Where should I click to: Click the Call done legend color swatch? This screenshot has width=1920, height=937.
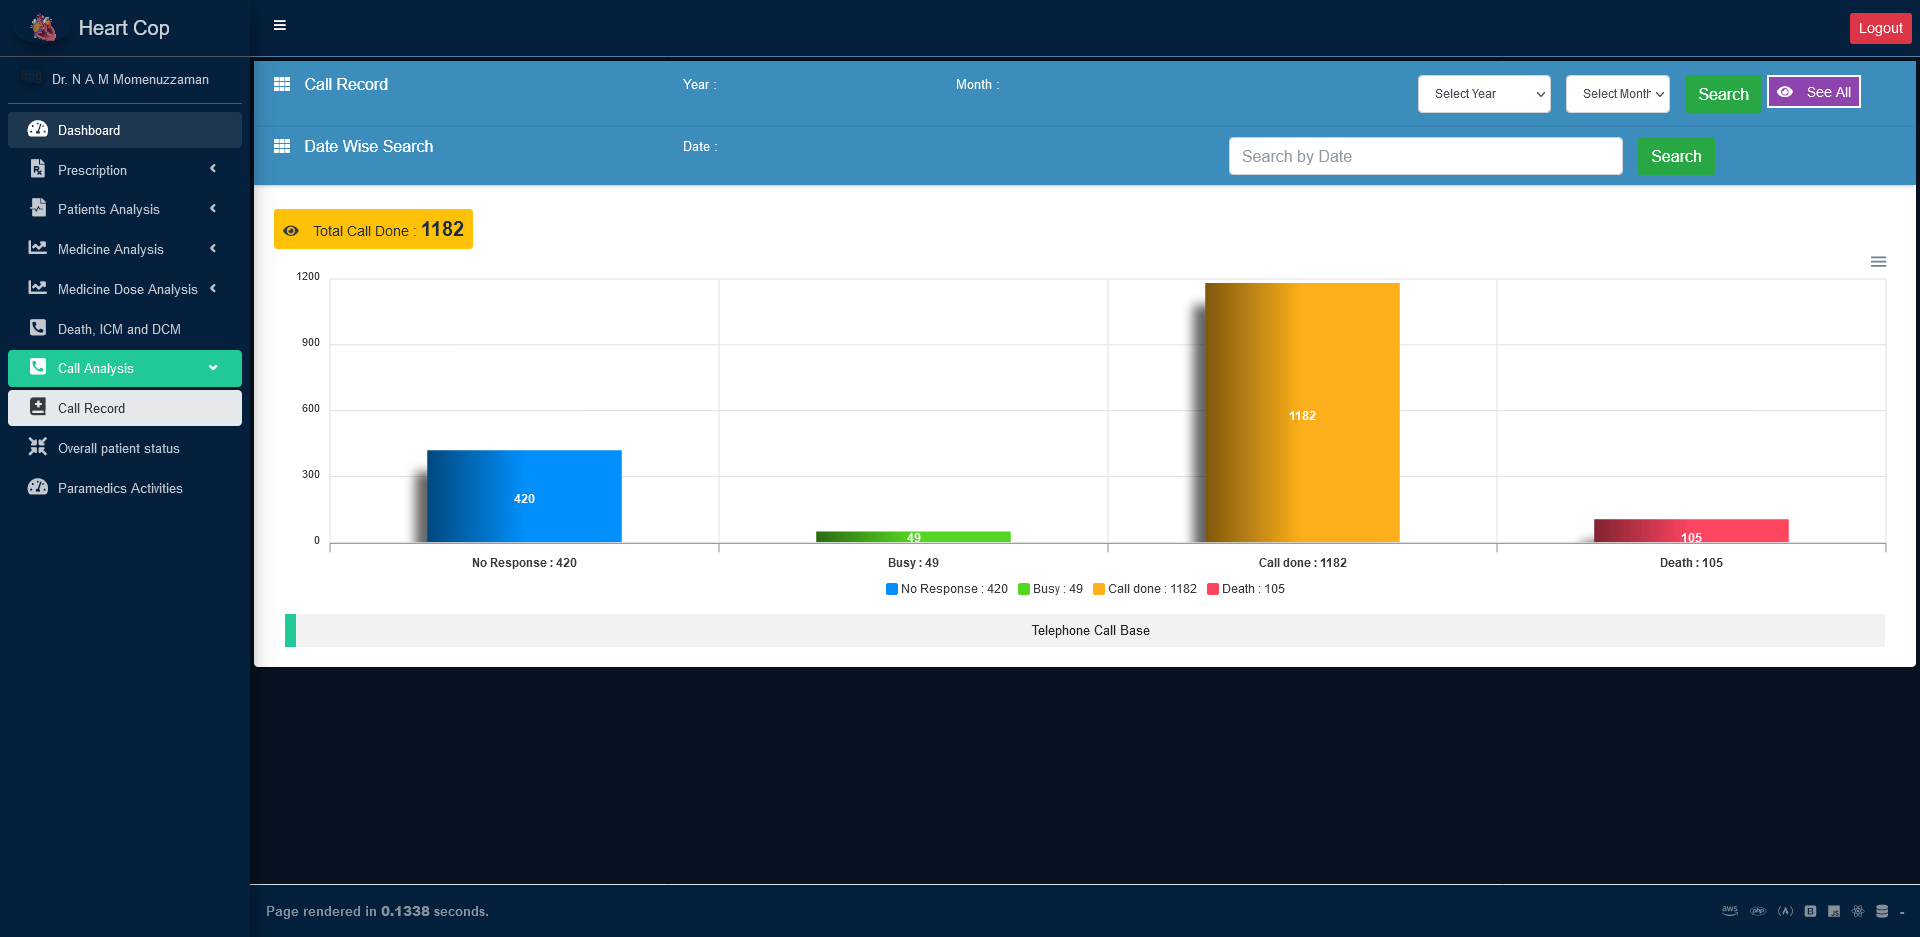(1099, 589)
